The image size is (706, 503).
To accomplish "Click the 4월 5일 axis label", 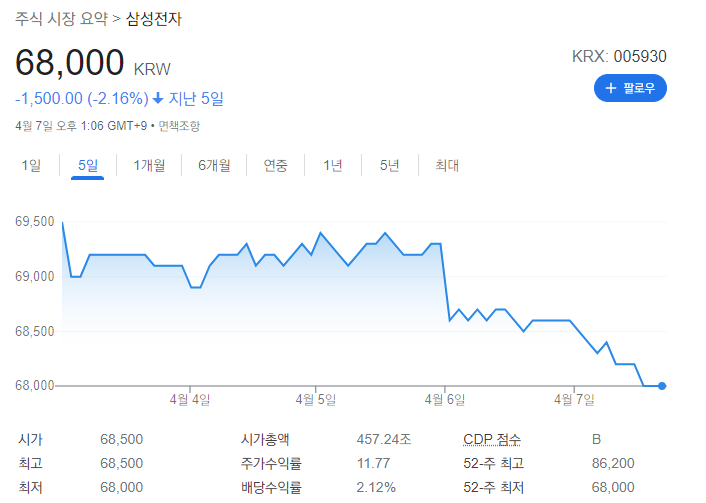I will [x=316, y=399].
